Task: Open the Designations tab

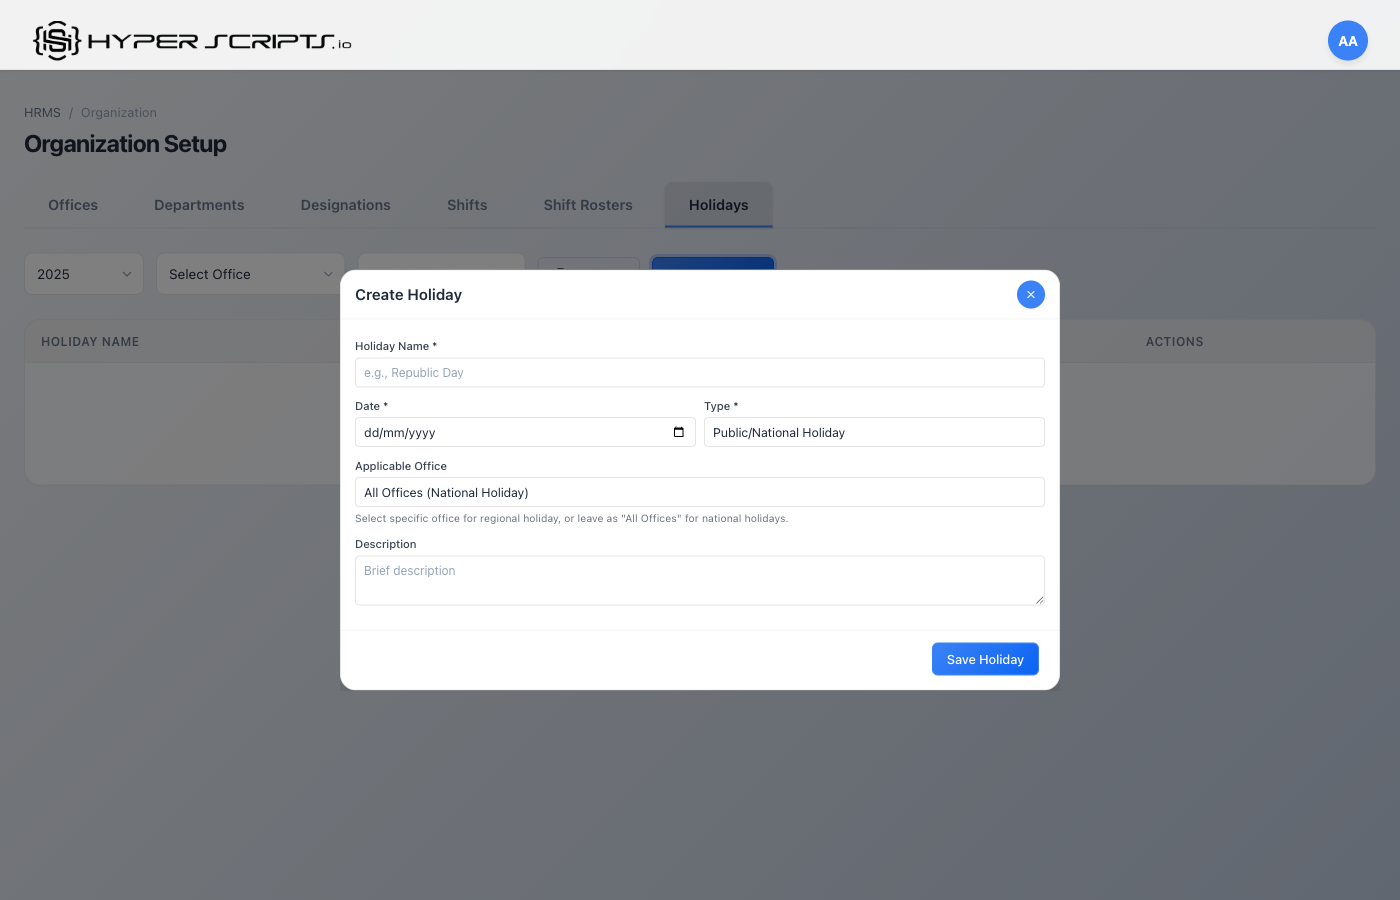Action: (345, 205)
